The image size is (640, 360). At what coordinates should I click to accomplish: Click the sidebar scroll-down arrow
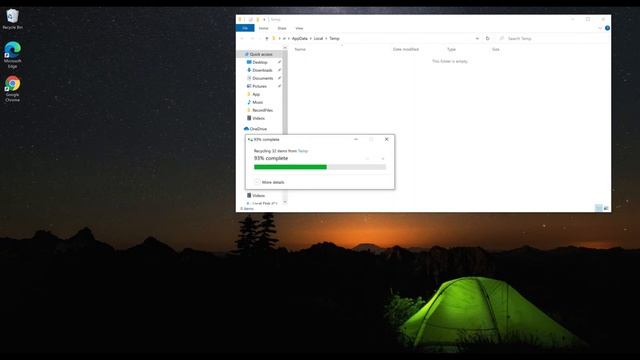(x=285, y=202)
